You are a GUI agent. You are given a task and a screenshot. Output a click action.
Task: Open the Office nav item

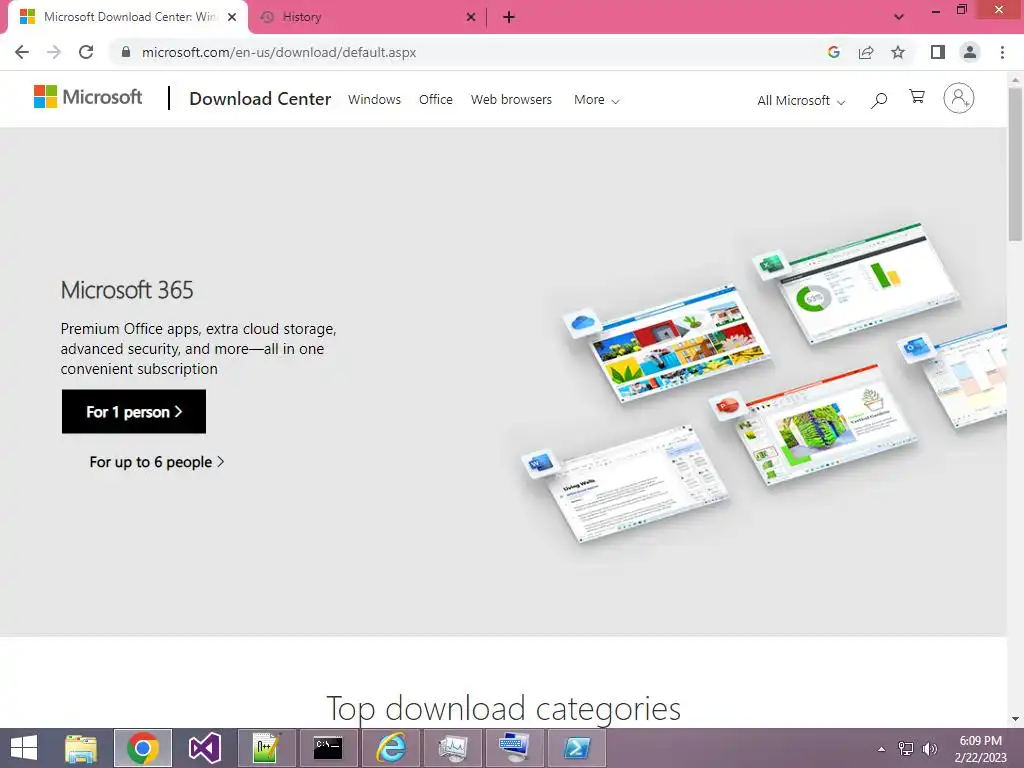[x=436, y=100]
